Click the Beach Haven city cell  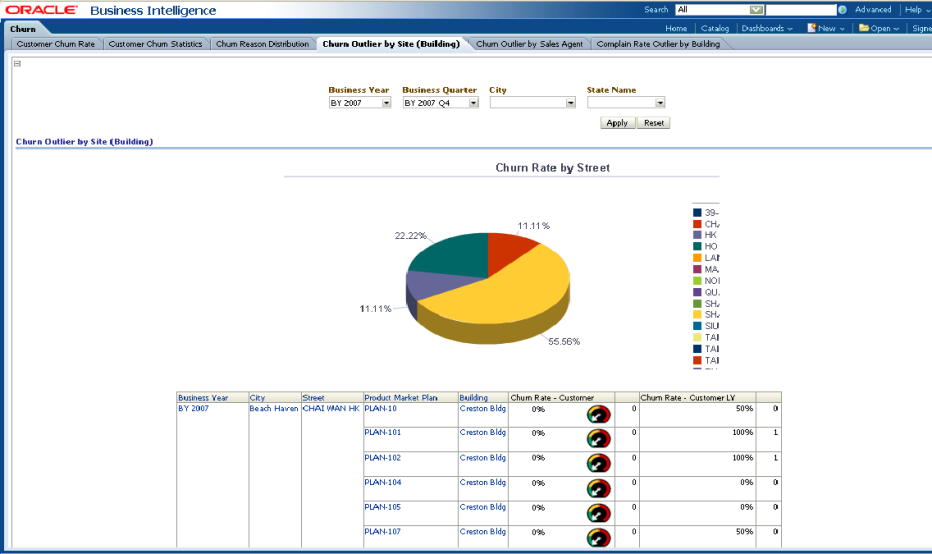pyautogui.click(x=273, y=408)
